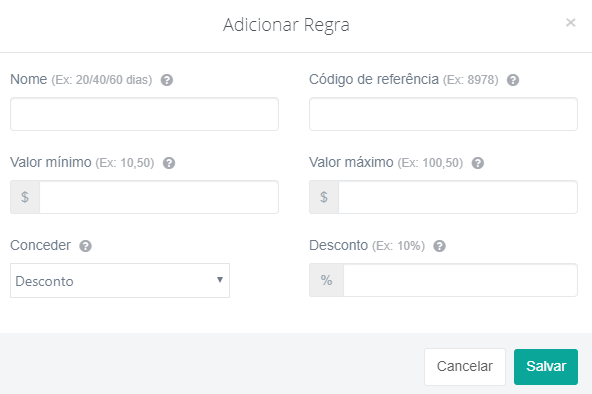592x394 pixels.
Task: Save the rule with Salvar button
Action: [546, 366]
